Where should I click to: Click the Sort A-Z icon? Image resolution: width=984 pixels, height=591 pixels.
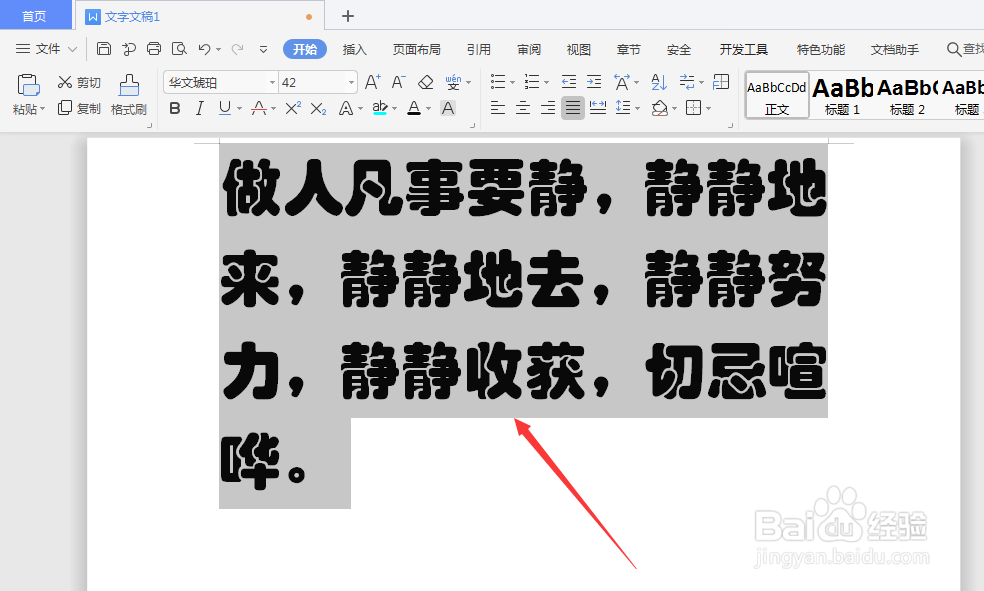pyautogui.click(x=659, y=82)
